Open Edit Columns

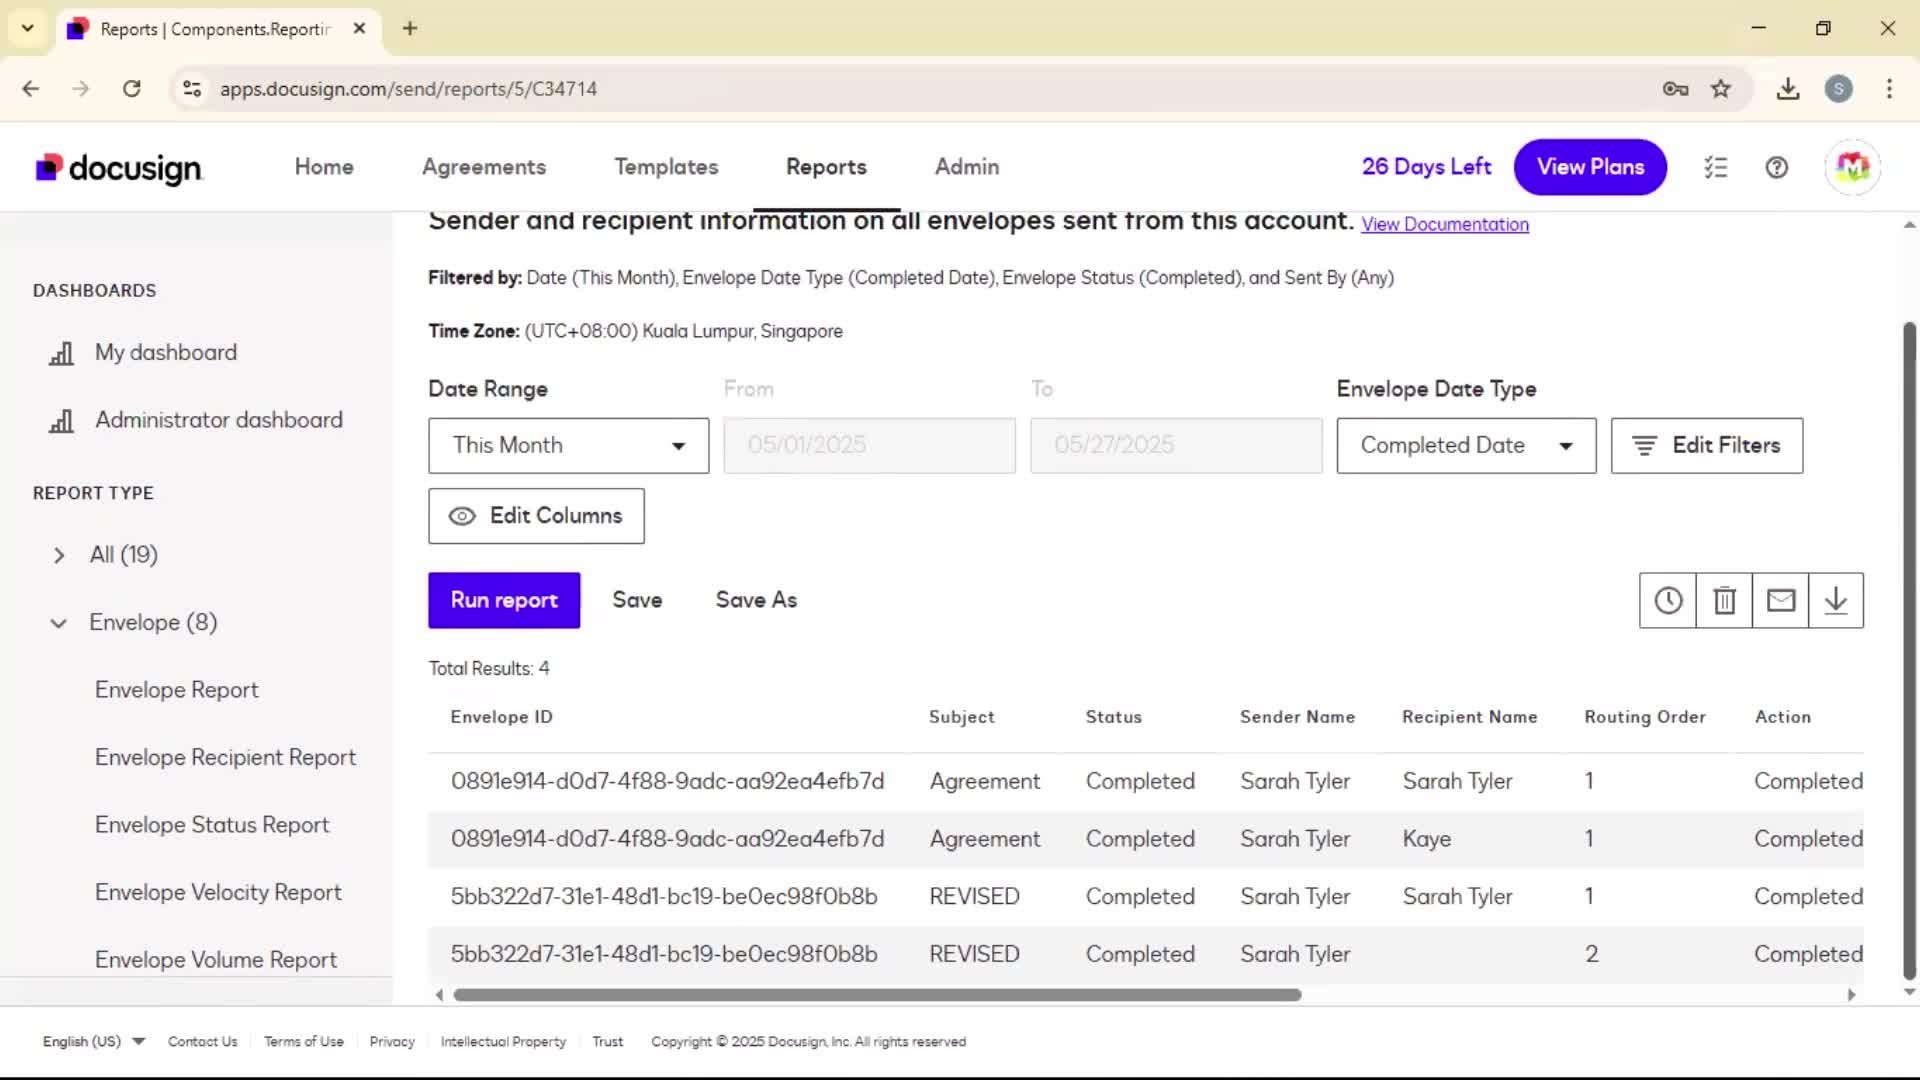coord(536,516)
